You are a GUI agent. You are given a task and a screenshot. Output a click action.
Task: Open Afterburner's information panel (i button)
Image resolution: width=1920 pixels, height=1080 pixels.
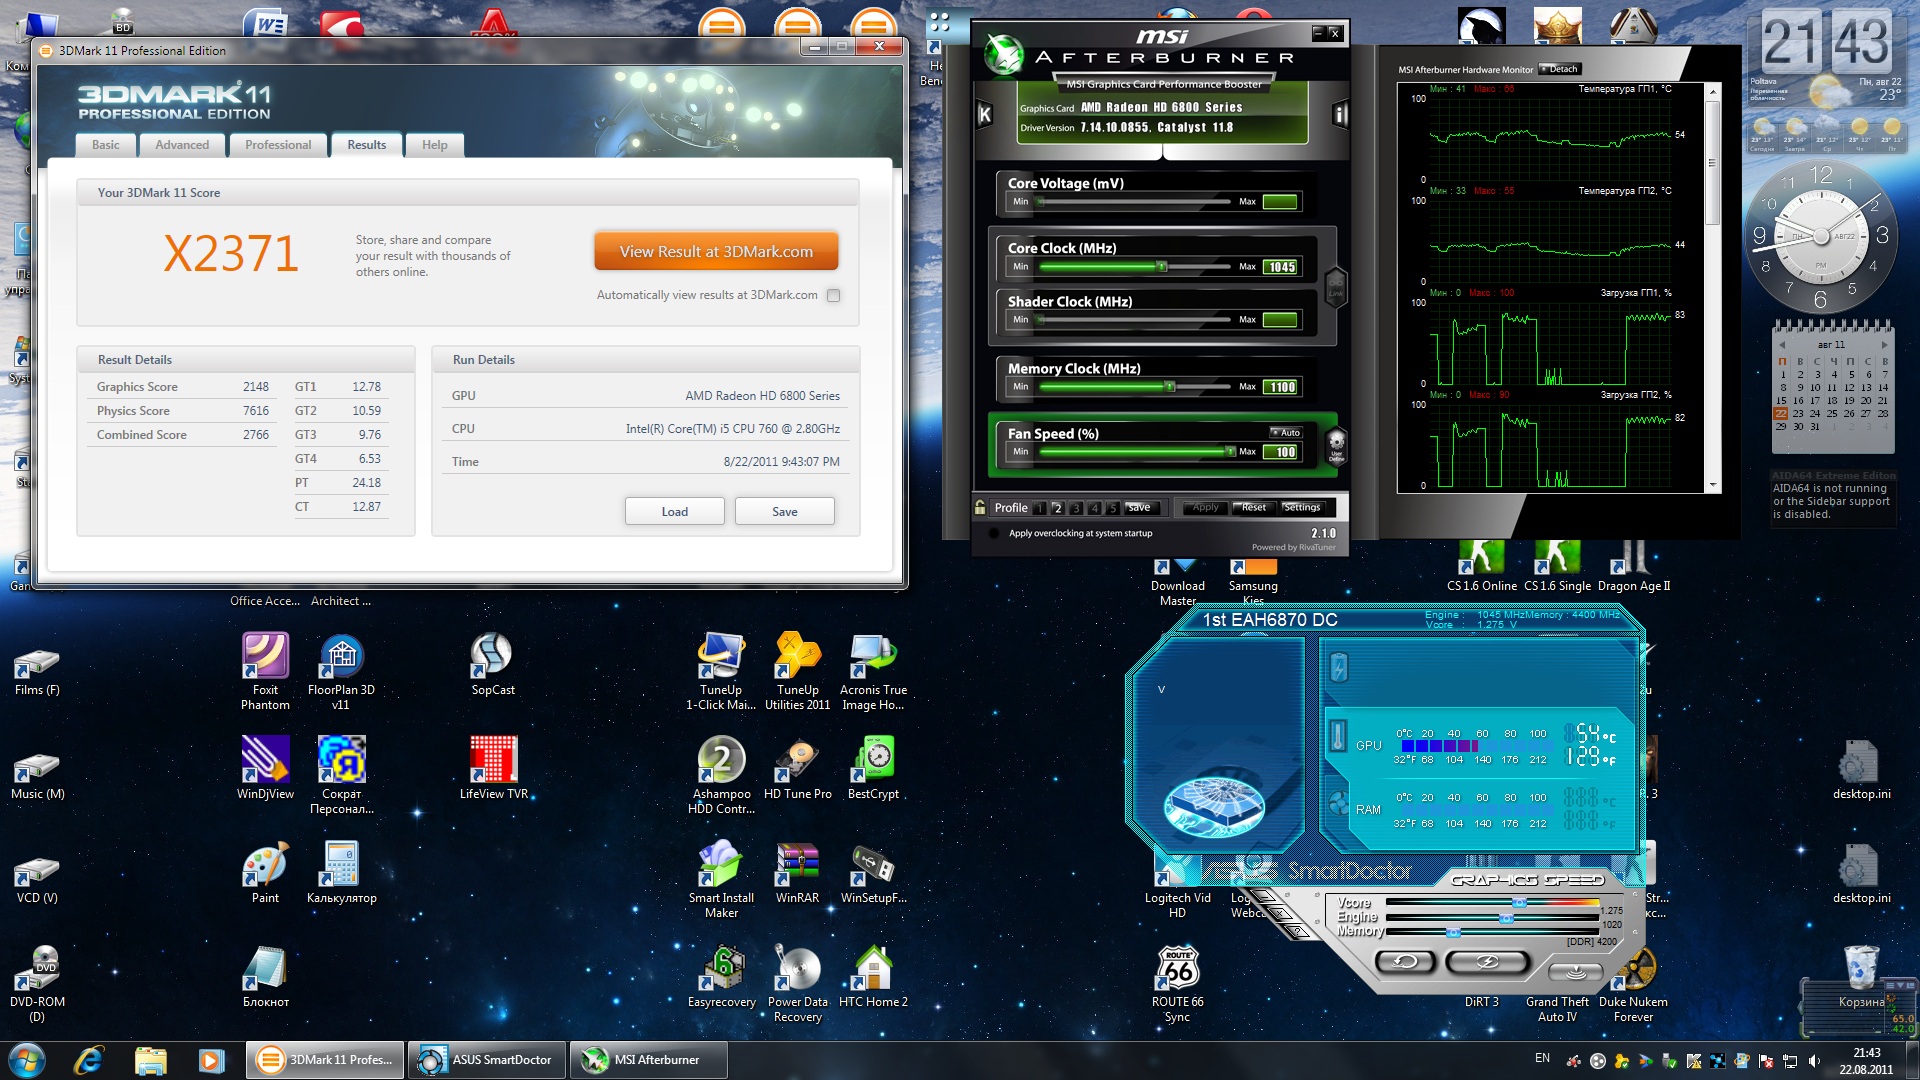1340,114
